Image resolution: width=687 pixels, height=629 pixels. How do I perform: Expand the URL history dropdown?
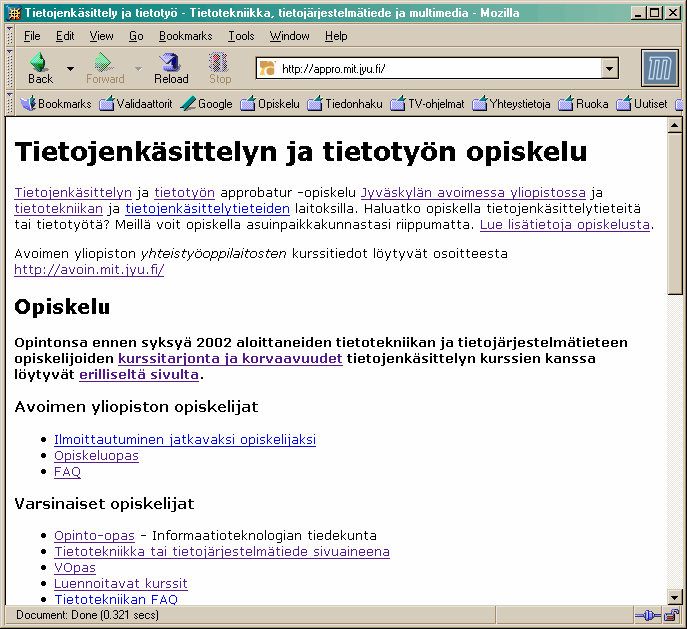(609, 69)
